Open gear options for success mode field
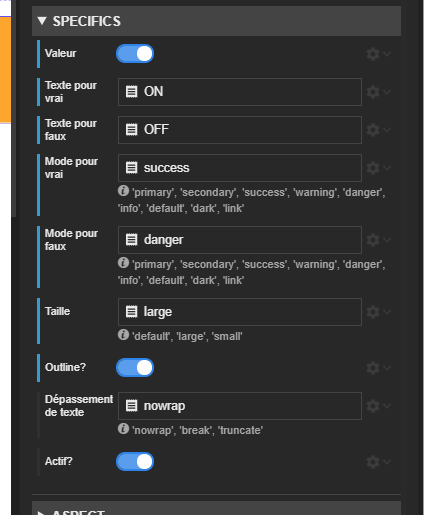The image size is (424, 515). [x=373, y=168]
